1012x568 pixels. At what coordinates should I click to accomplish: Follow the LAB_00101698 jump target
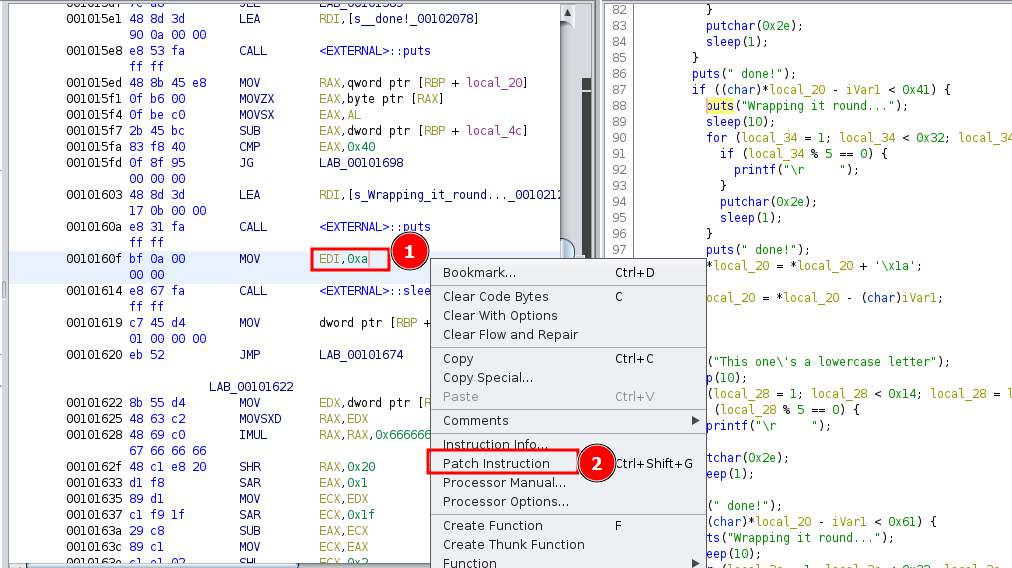(x=362, y=162)
